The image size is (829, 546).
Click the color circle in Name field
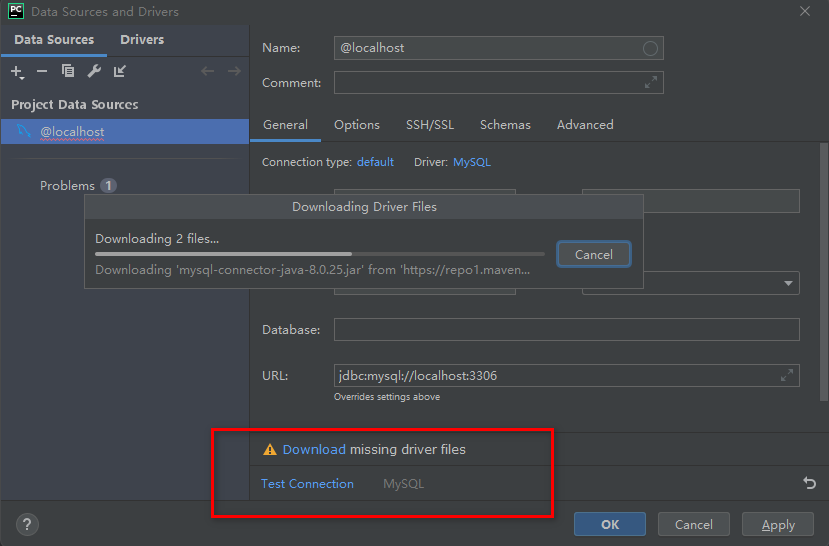click(650, 48)
